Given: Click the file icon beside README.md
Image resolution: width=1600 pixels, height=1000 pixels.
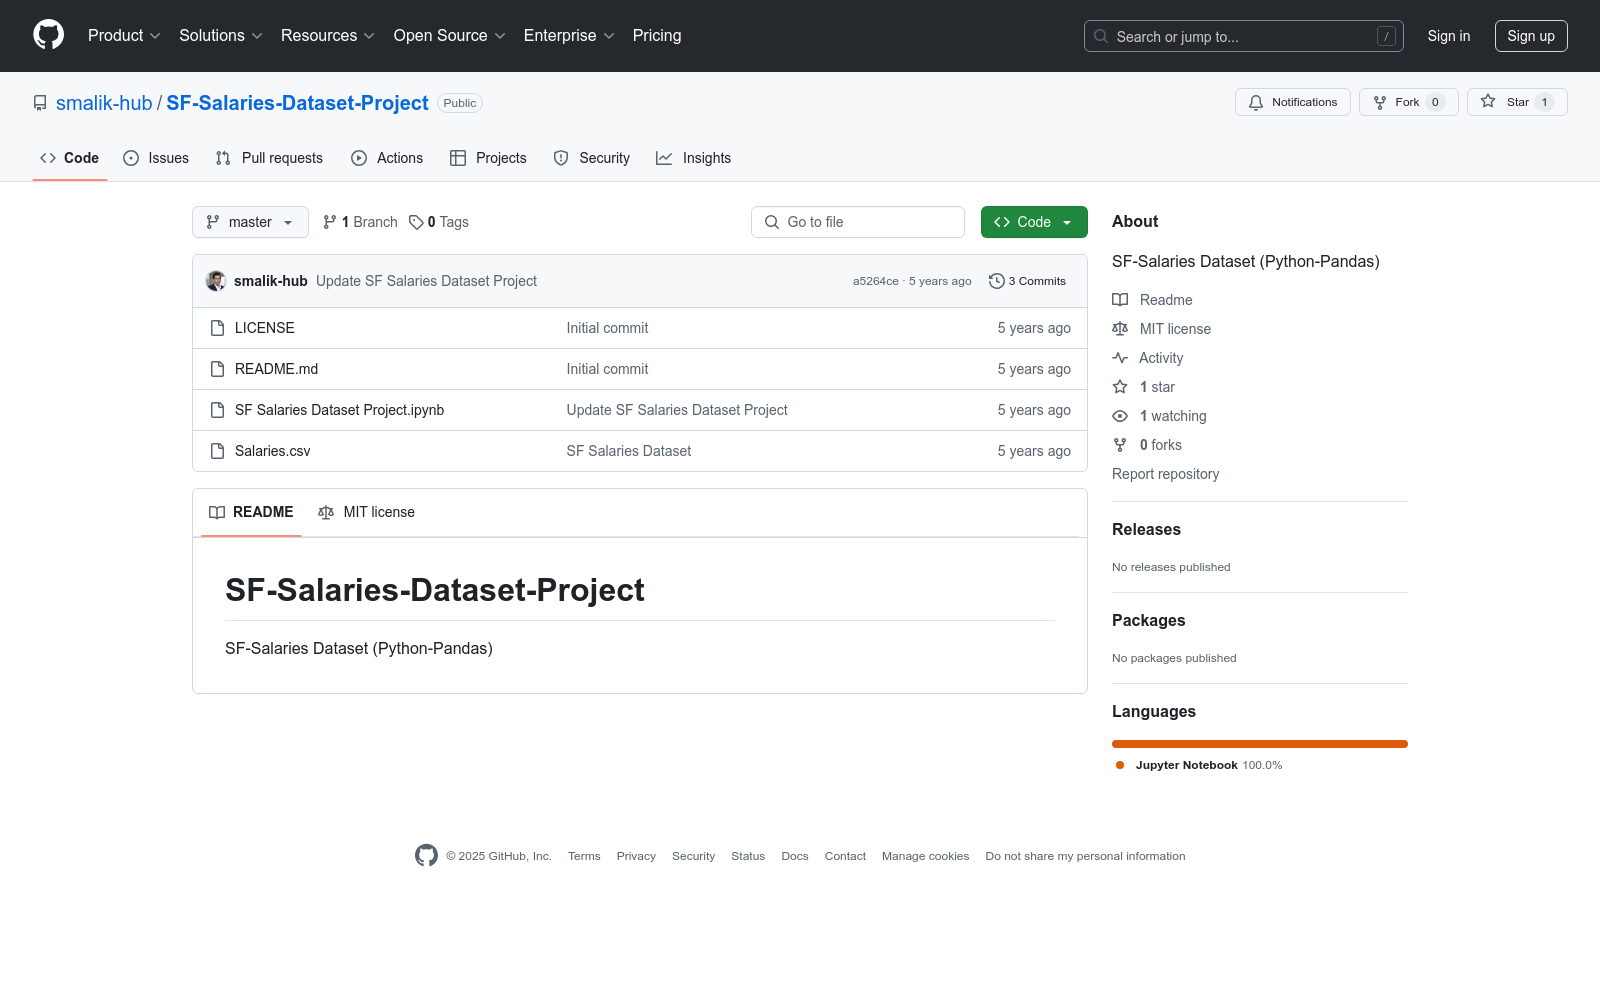Looking at the screenshot, I should pos(217,369).
